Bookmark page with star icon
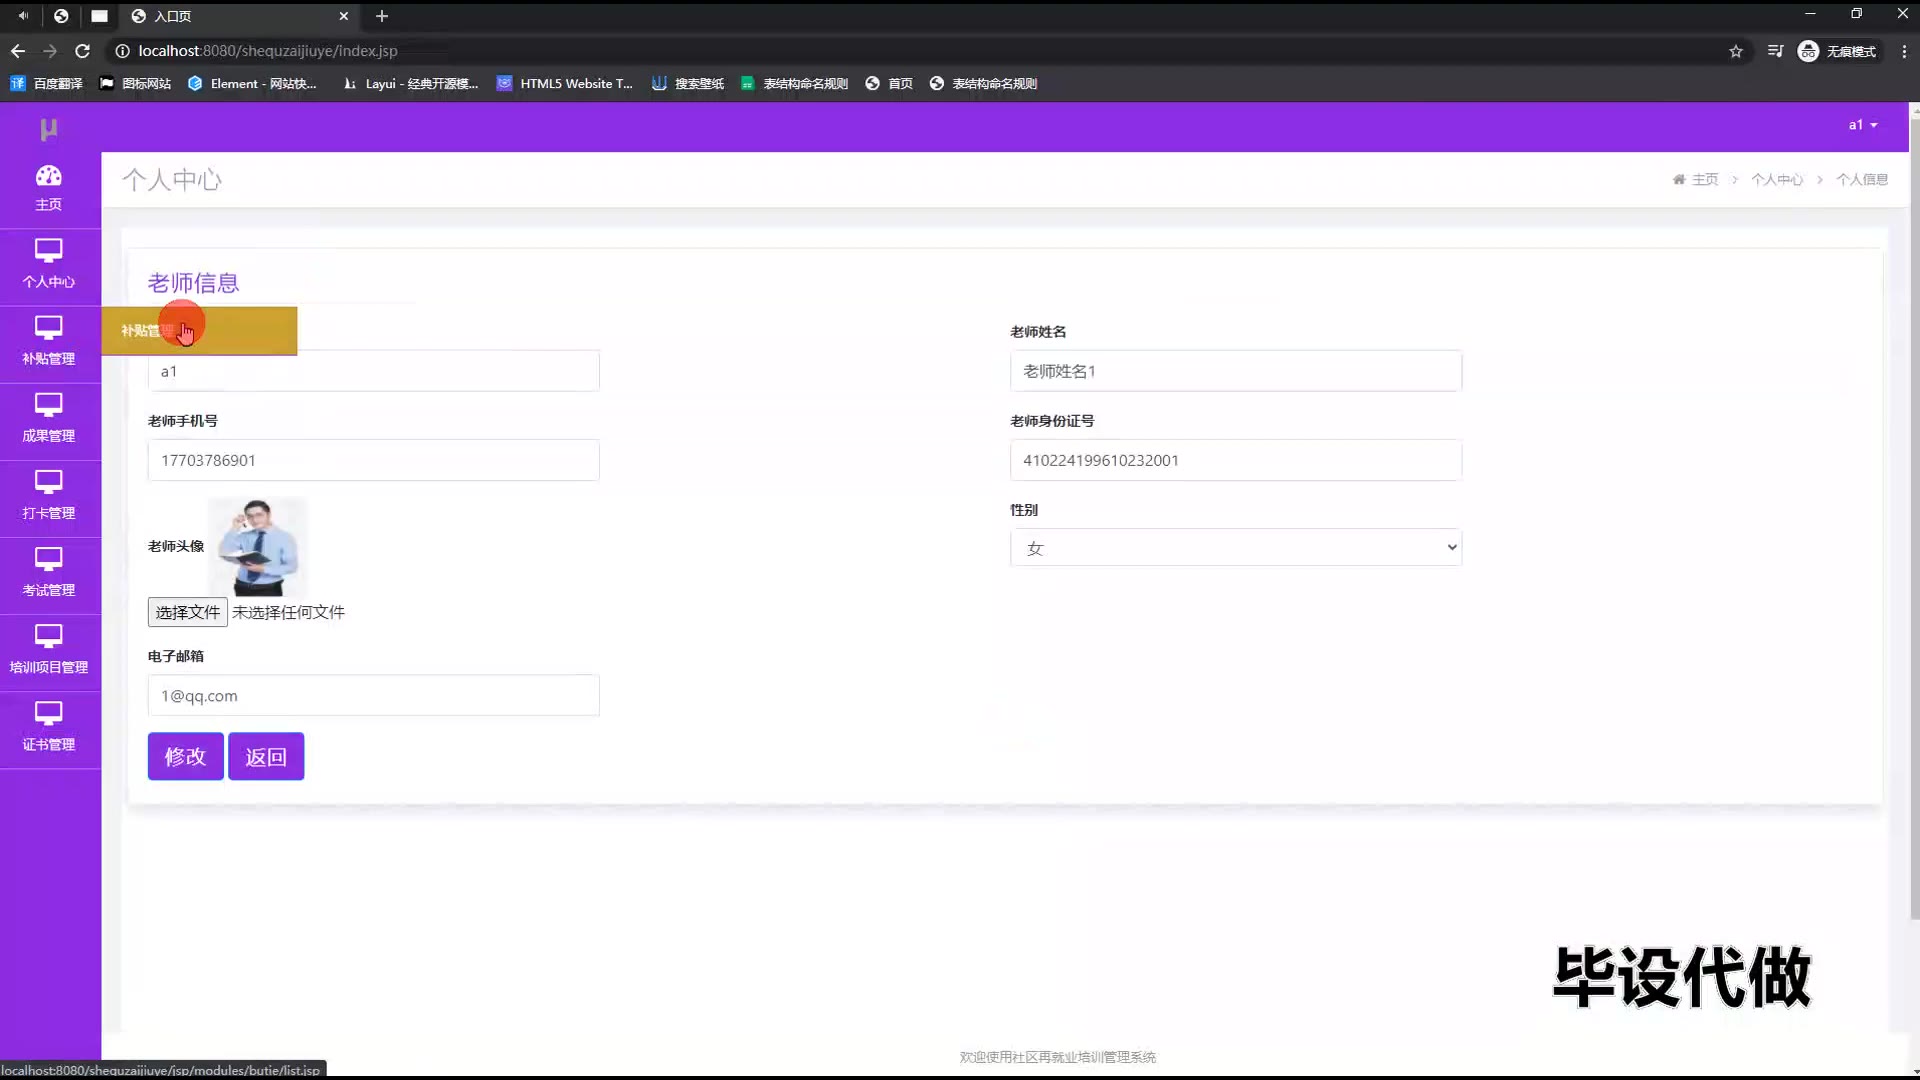Viewport: 1920px width, 1080px height. [1736, 51]
